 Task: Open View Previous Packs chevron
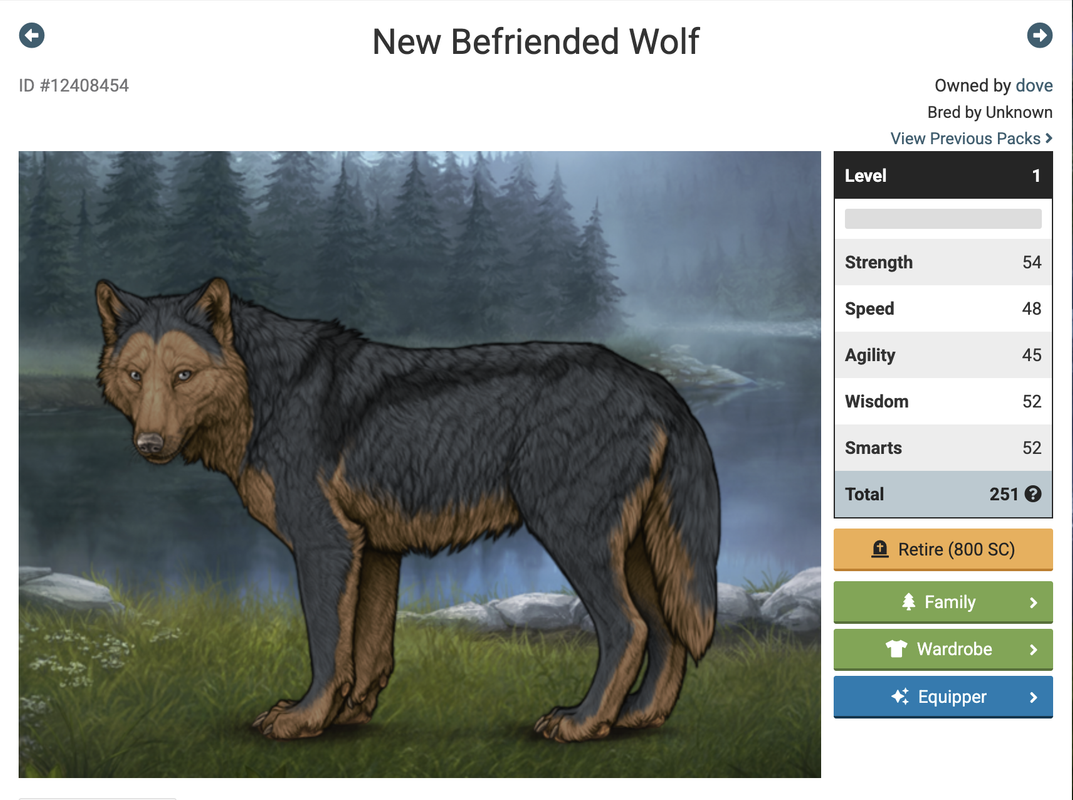(x=1048, y=138)
